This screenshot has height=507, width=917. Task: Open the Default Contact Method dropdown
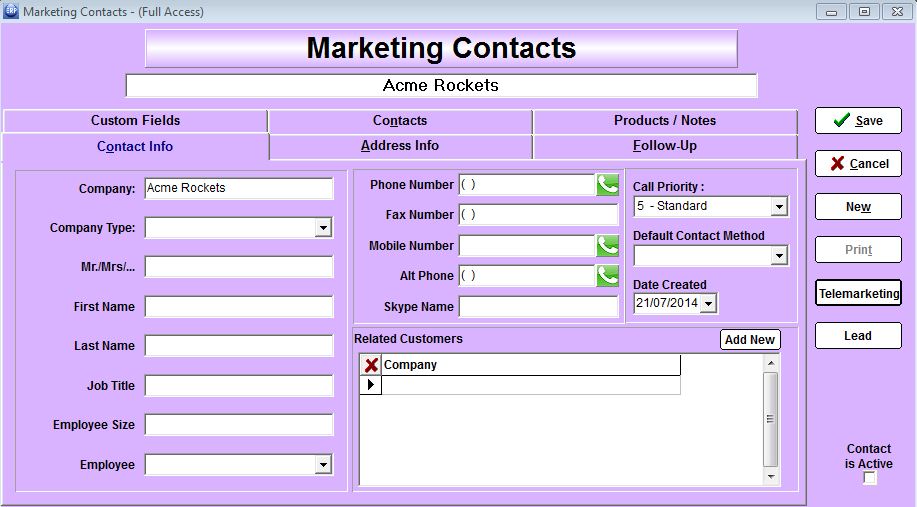click(x=779, y=256)
